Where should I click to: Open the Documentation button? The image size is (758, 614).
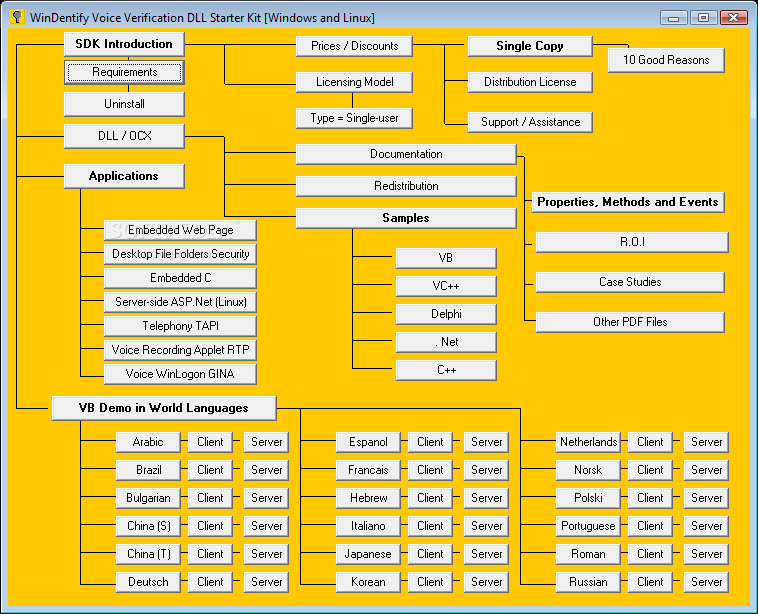406,154
